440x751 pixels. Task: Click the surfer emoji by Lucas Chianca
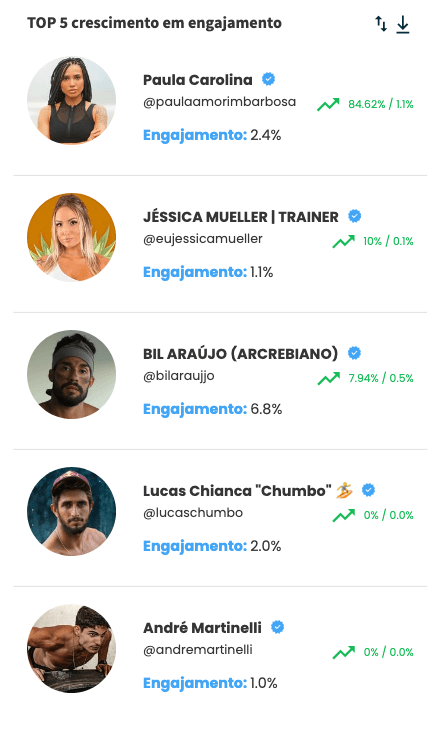[x=344, y=490]
